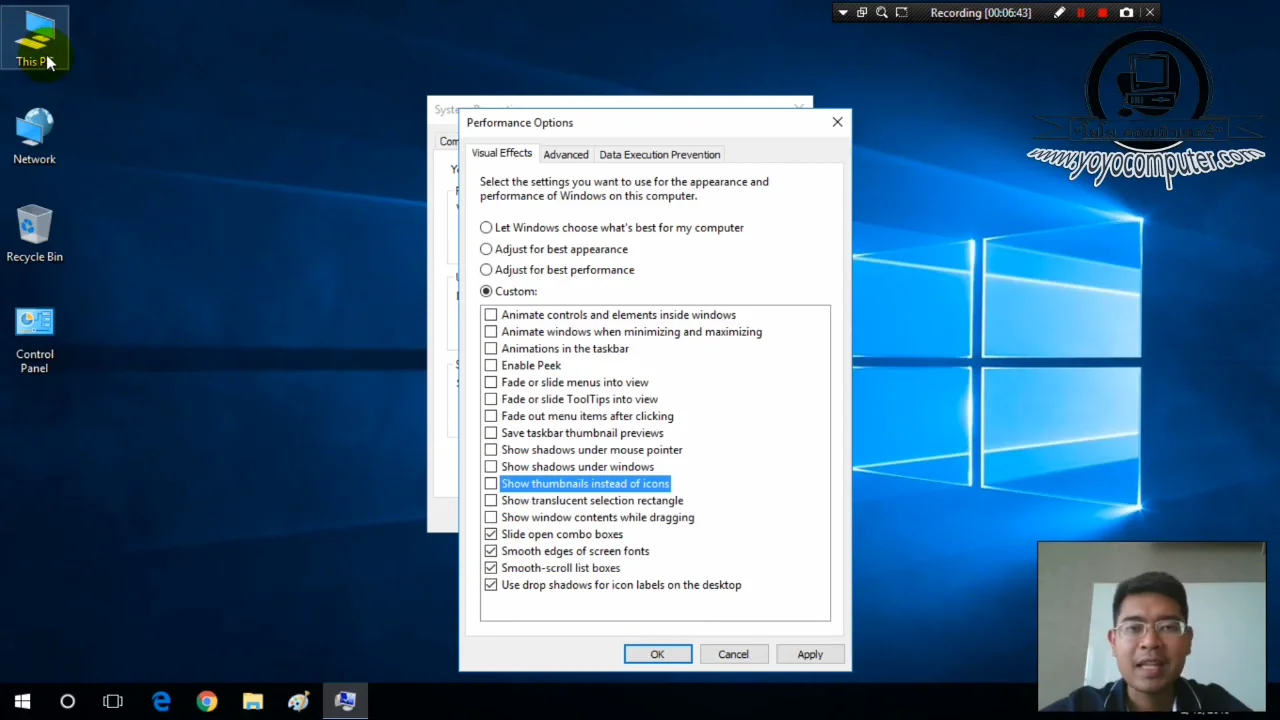Enable Animate controls and elements inside windows
1280x720 pixels.
(491, 315)
